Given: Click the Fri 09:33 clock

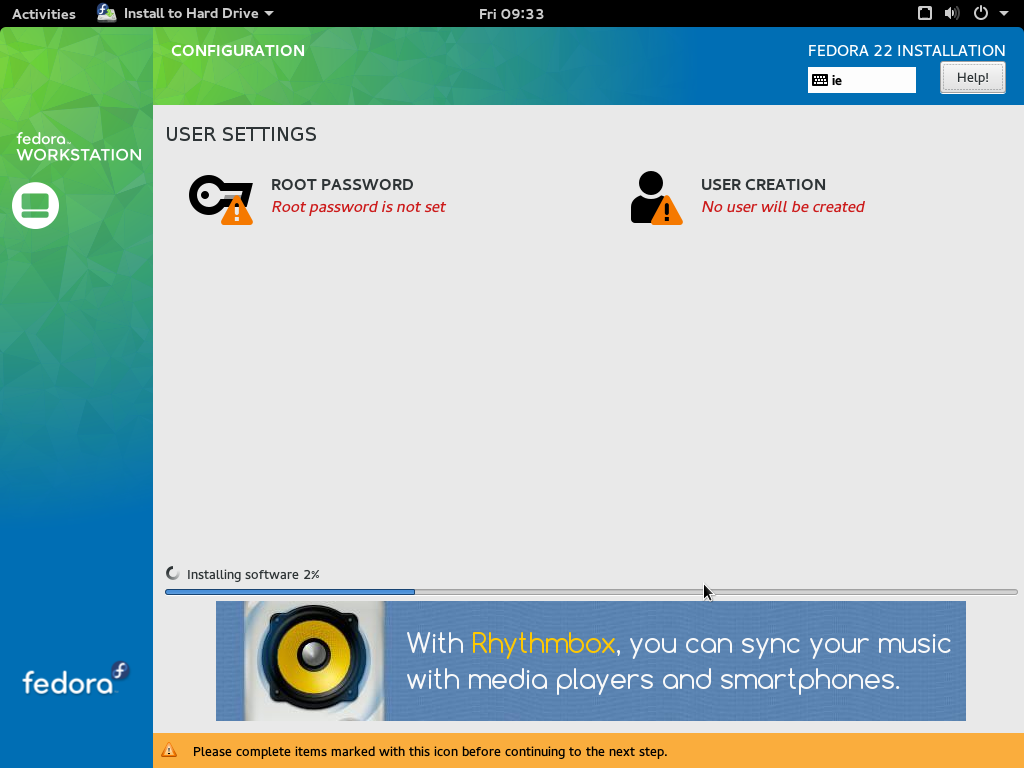Looking at the screenshot, I should click(511, 14).
